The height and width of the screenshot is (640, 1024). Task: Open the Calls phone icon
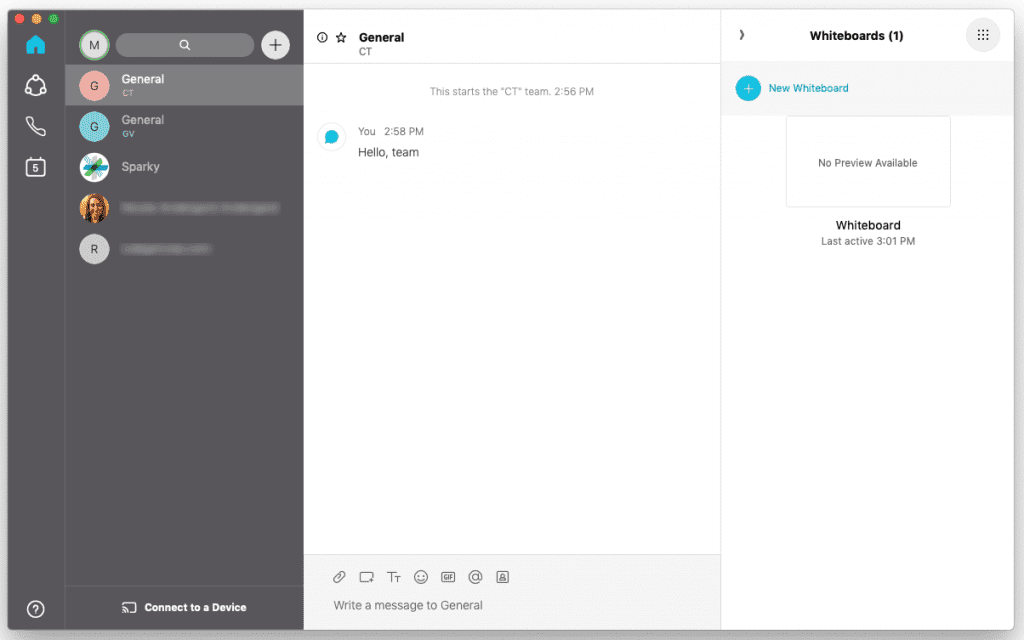point(36,126)
